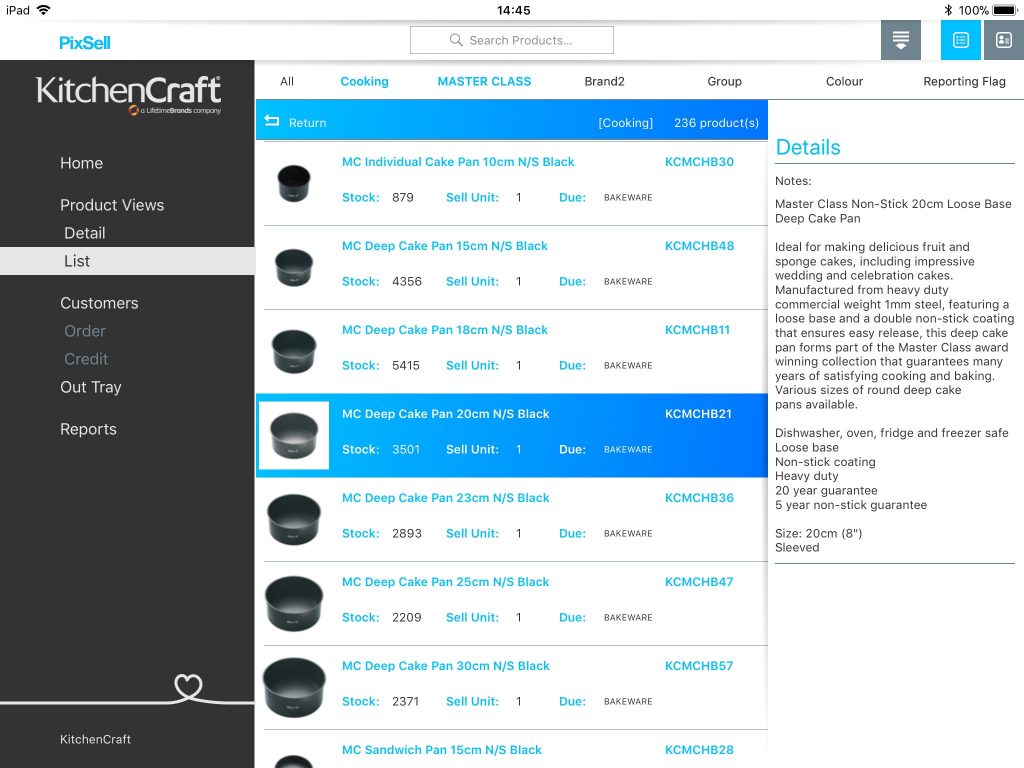Switch to list view icon in top bar

click(961, 40)
